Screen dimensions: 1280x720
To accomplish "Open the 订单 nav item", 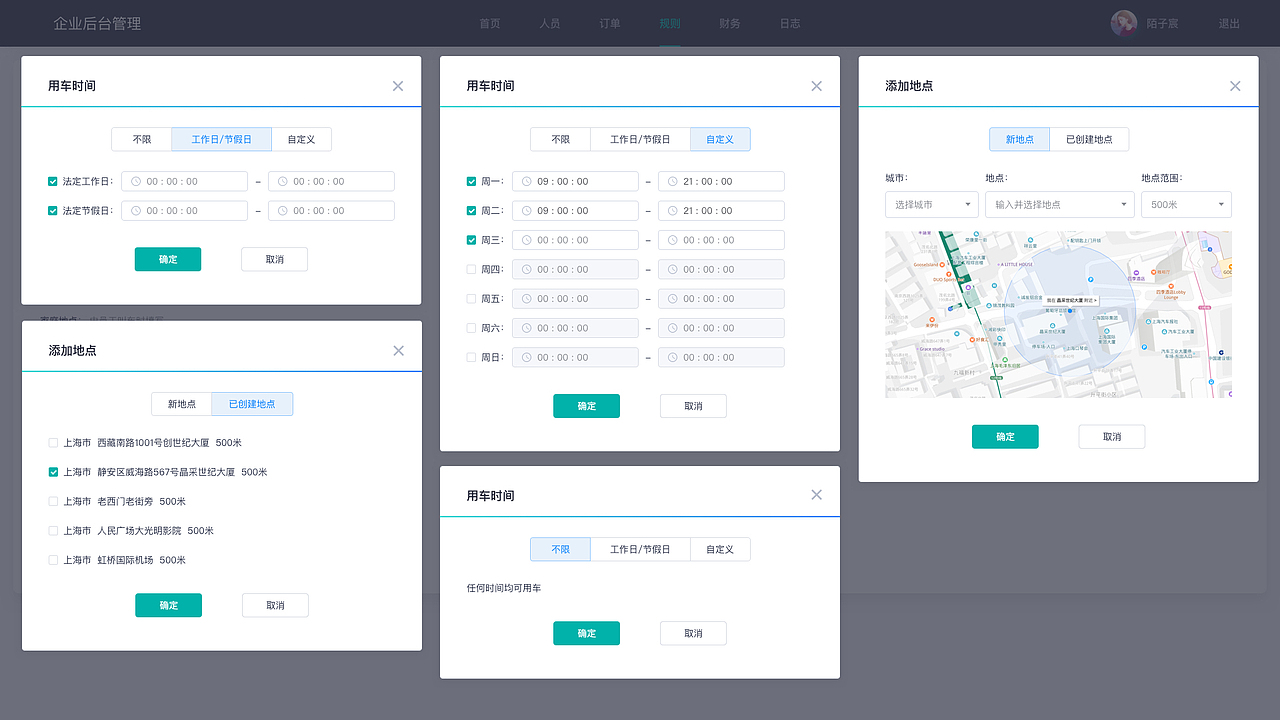I will pos(610,23).
